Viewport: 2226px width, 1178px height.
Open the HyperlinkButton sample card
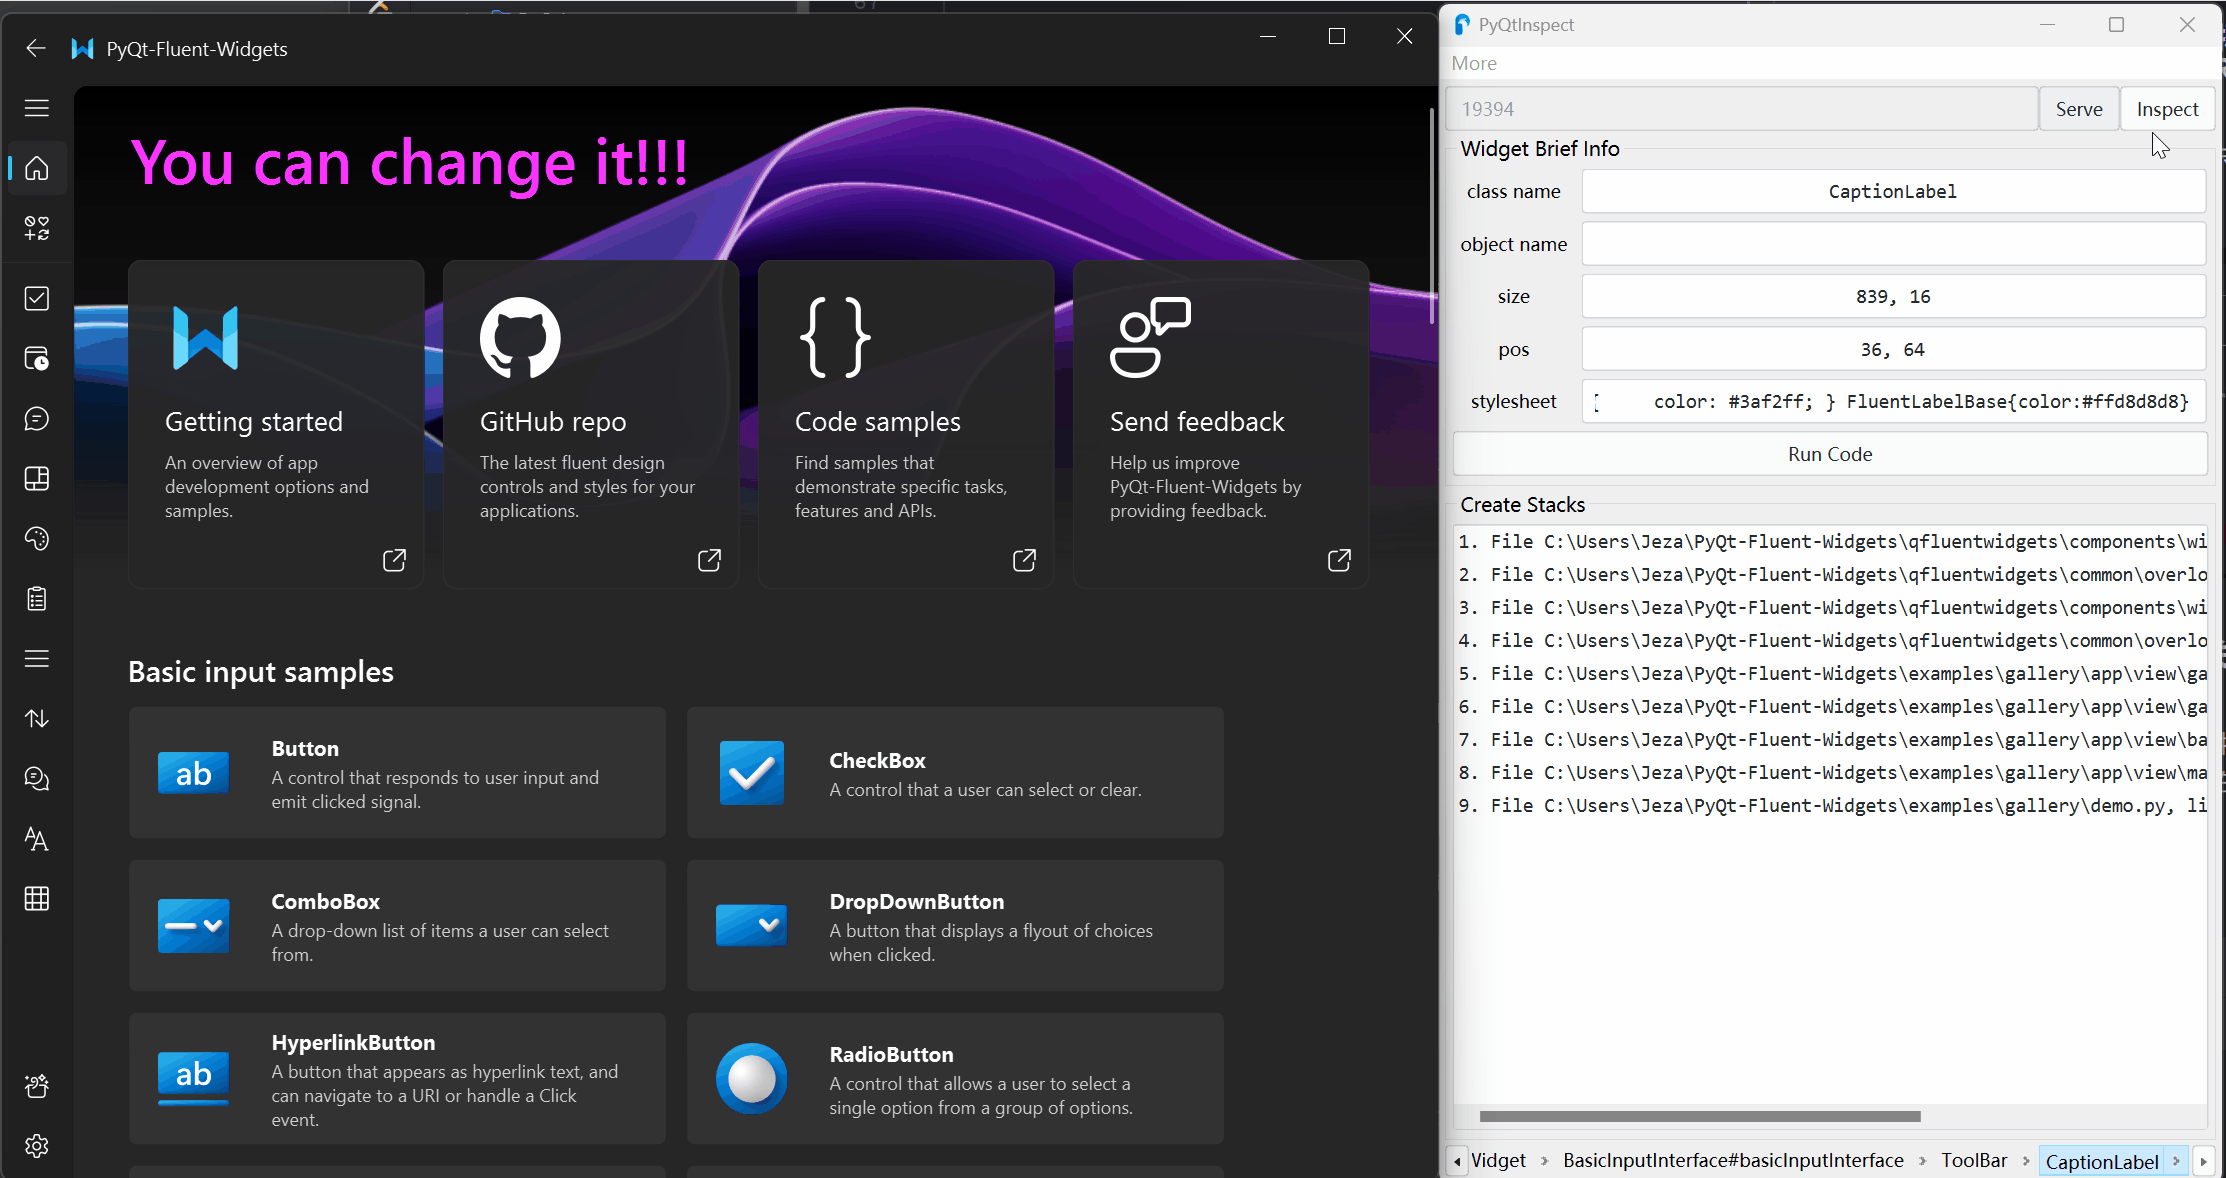pyautogui.click(x=397, y=1079)
